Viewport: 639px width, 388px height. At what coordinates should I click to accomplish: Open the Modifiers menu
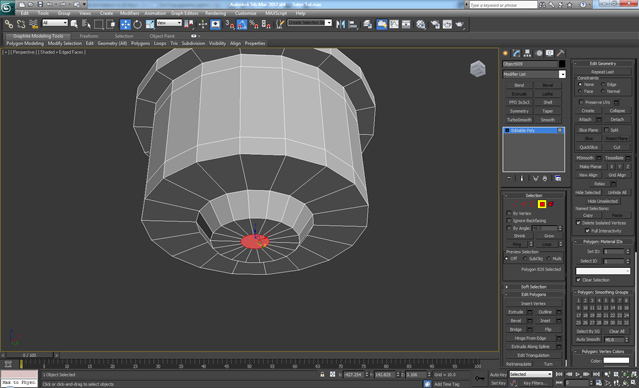[x=130, y=13]
